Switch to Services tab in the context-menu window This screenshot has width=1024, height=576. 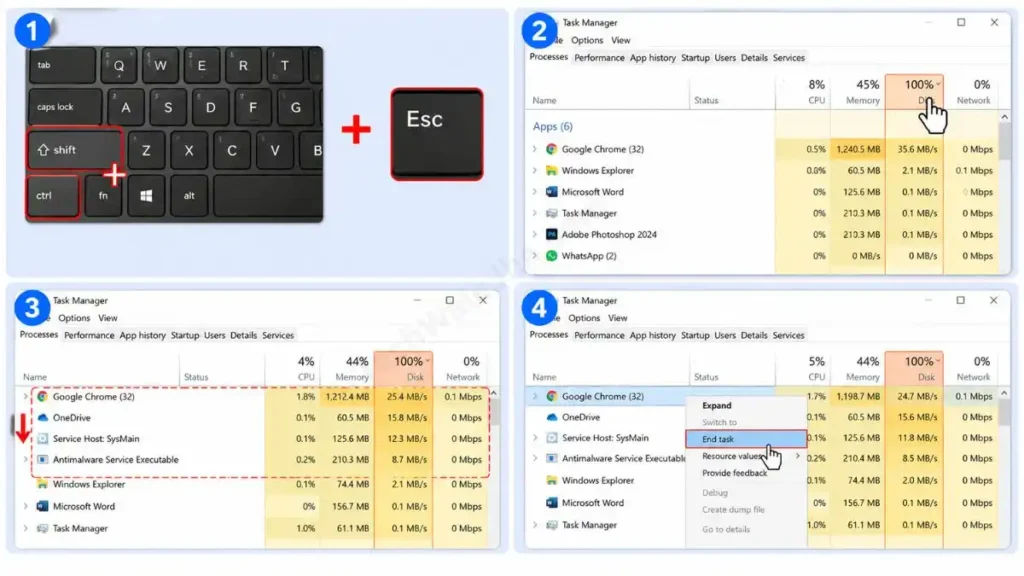788,335
